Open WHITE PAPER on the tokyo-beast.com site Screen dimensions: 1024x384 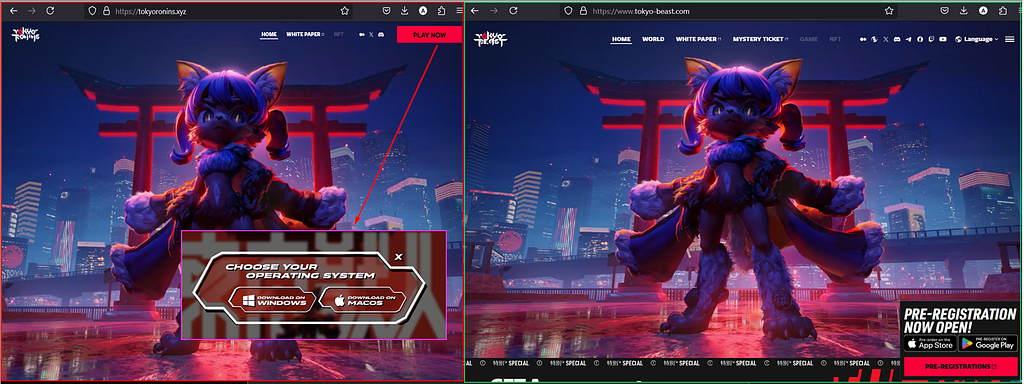point(698,39)
